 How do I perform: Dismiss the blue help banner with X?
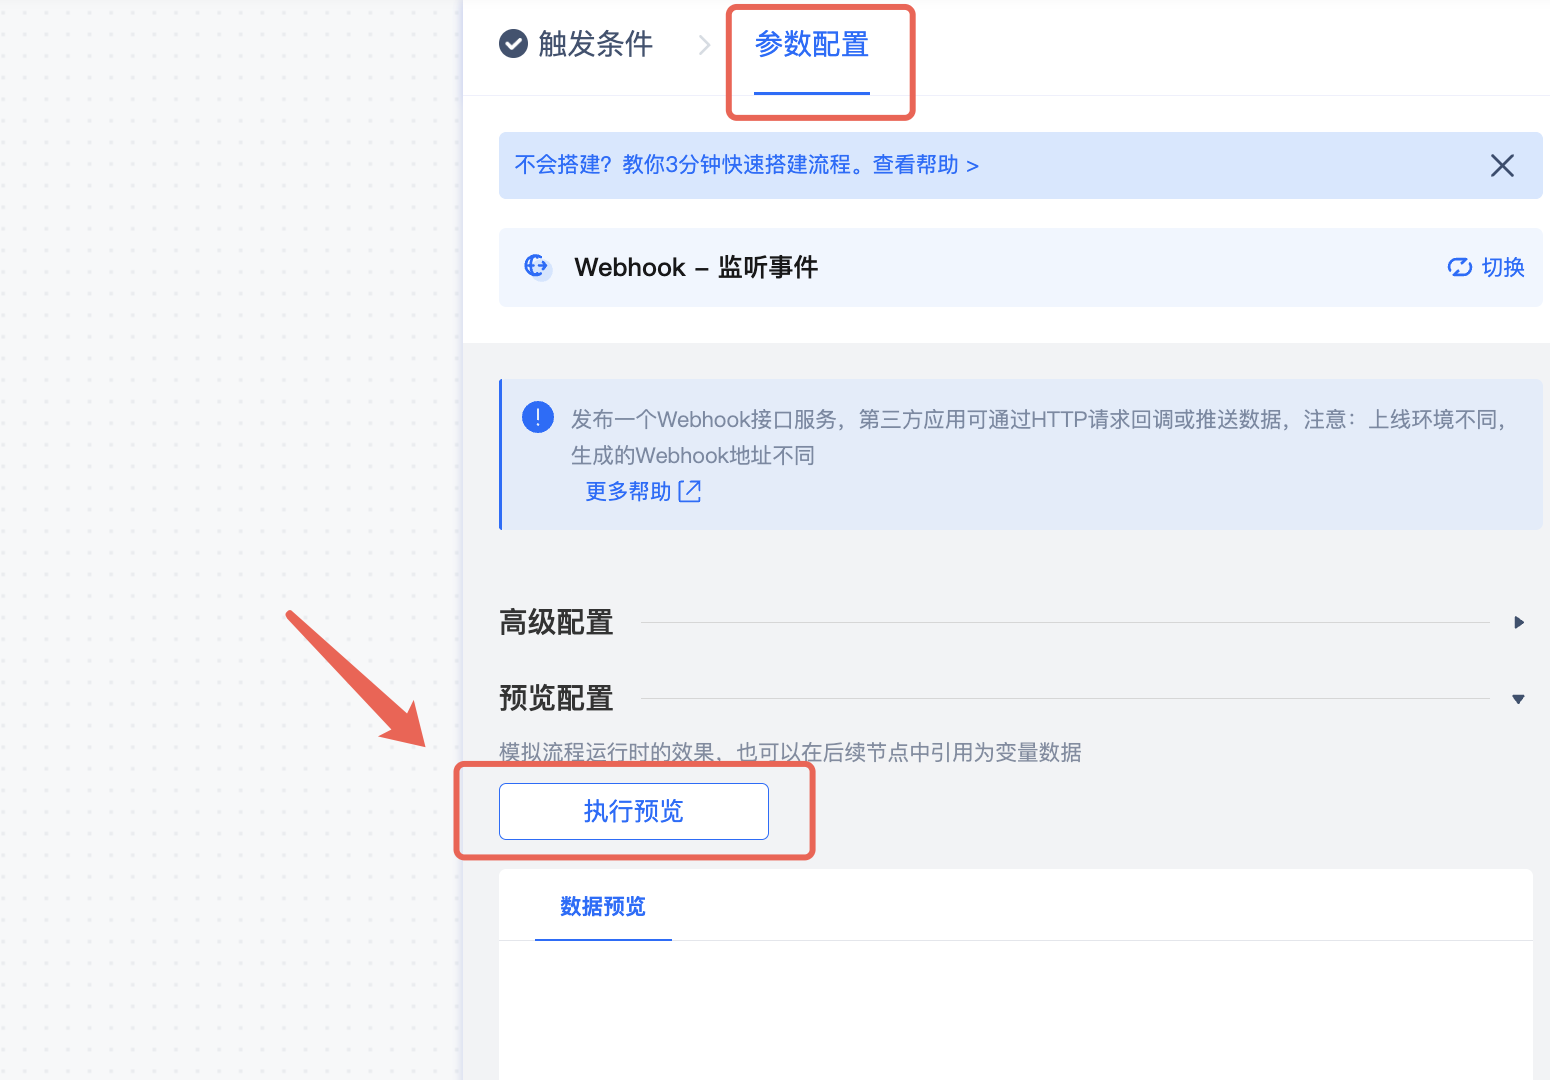[1502, 165]
